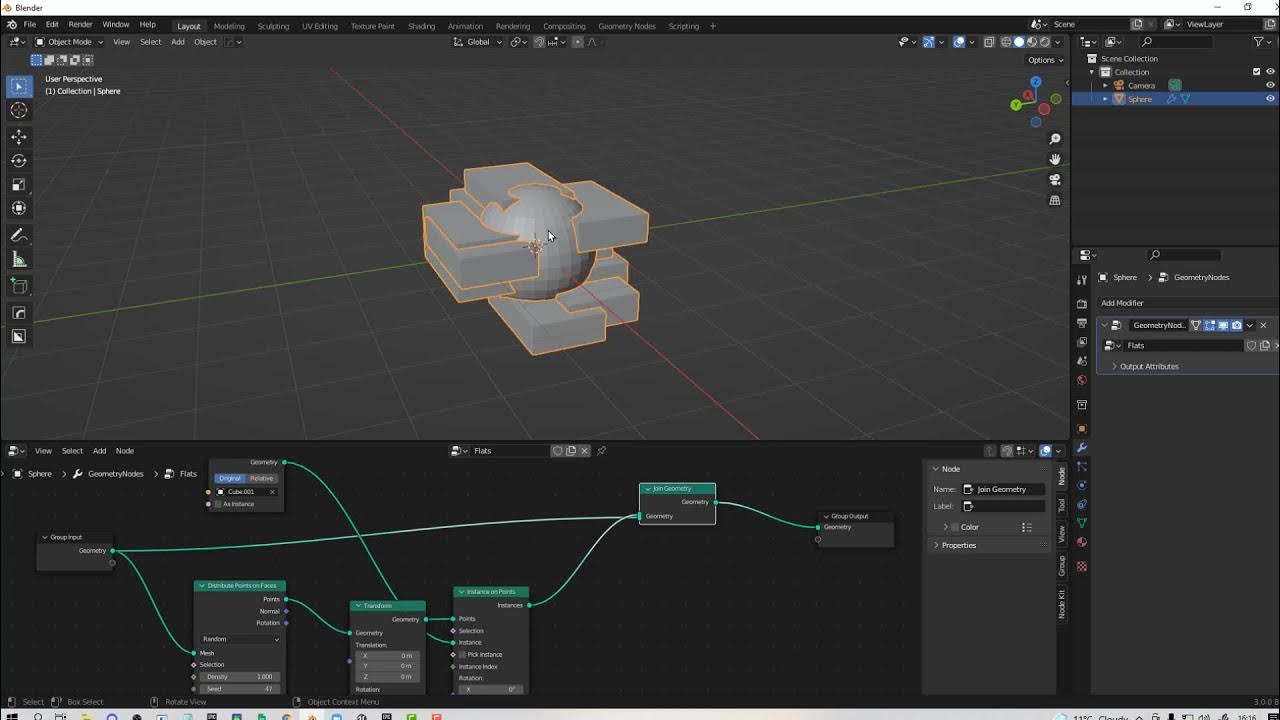This screenshot has height=720, width=1280.
Task: Enable the As Instance checkbox
Action: pos(218,504)
